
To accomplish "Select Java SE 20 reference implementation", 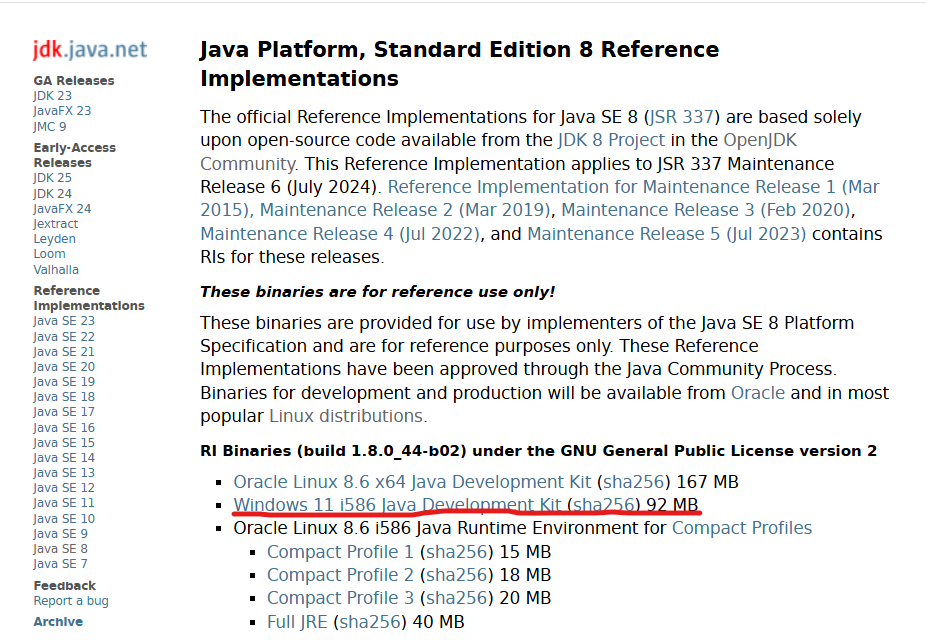I will coord(64,367).
